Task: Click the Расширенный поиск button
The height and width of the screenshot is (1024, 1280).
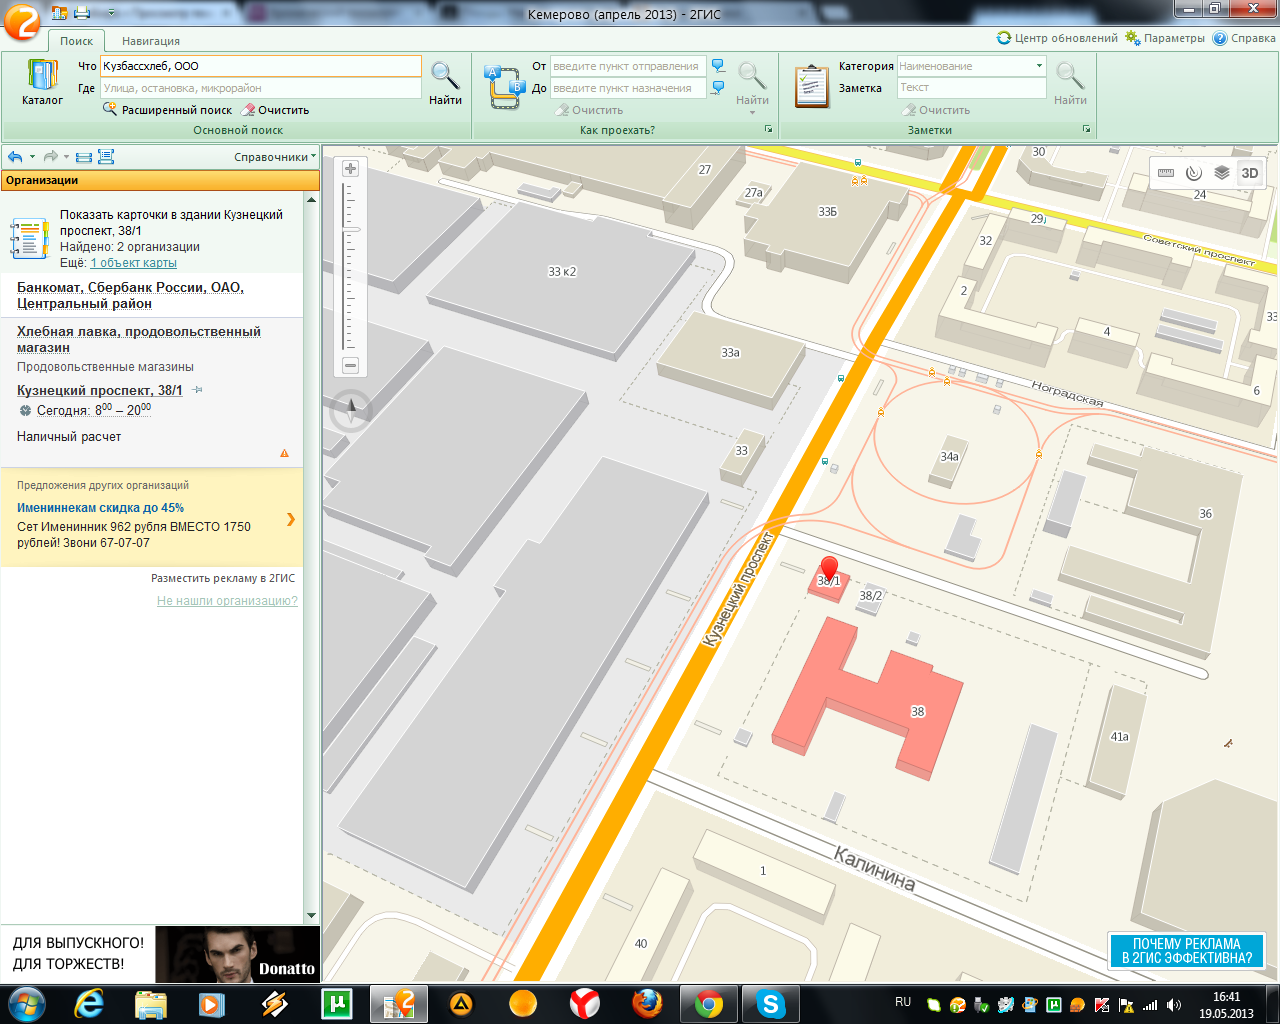Action: point(167,110)
